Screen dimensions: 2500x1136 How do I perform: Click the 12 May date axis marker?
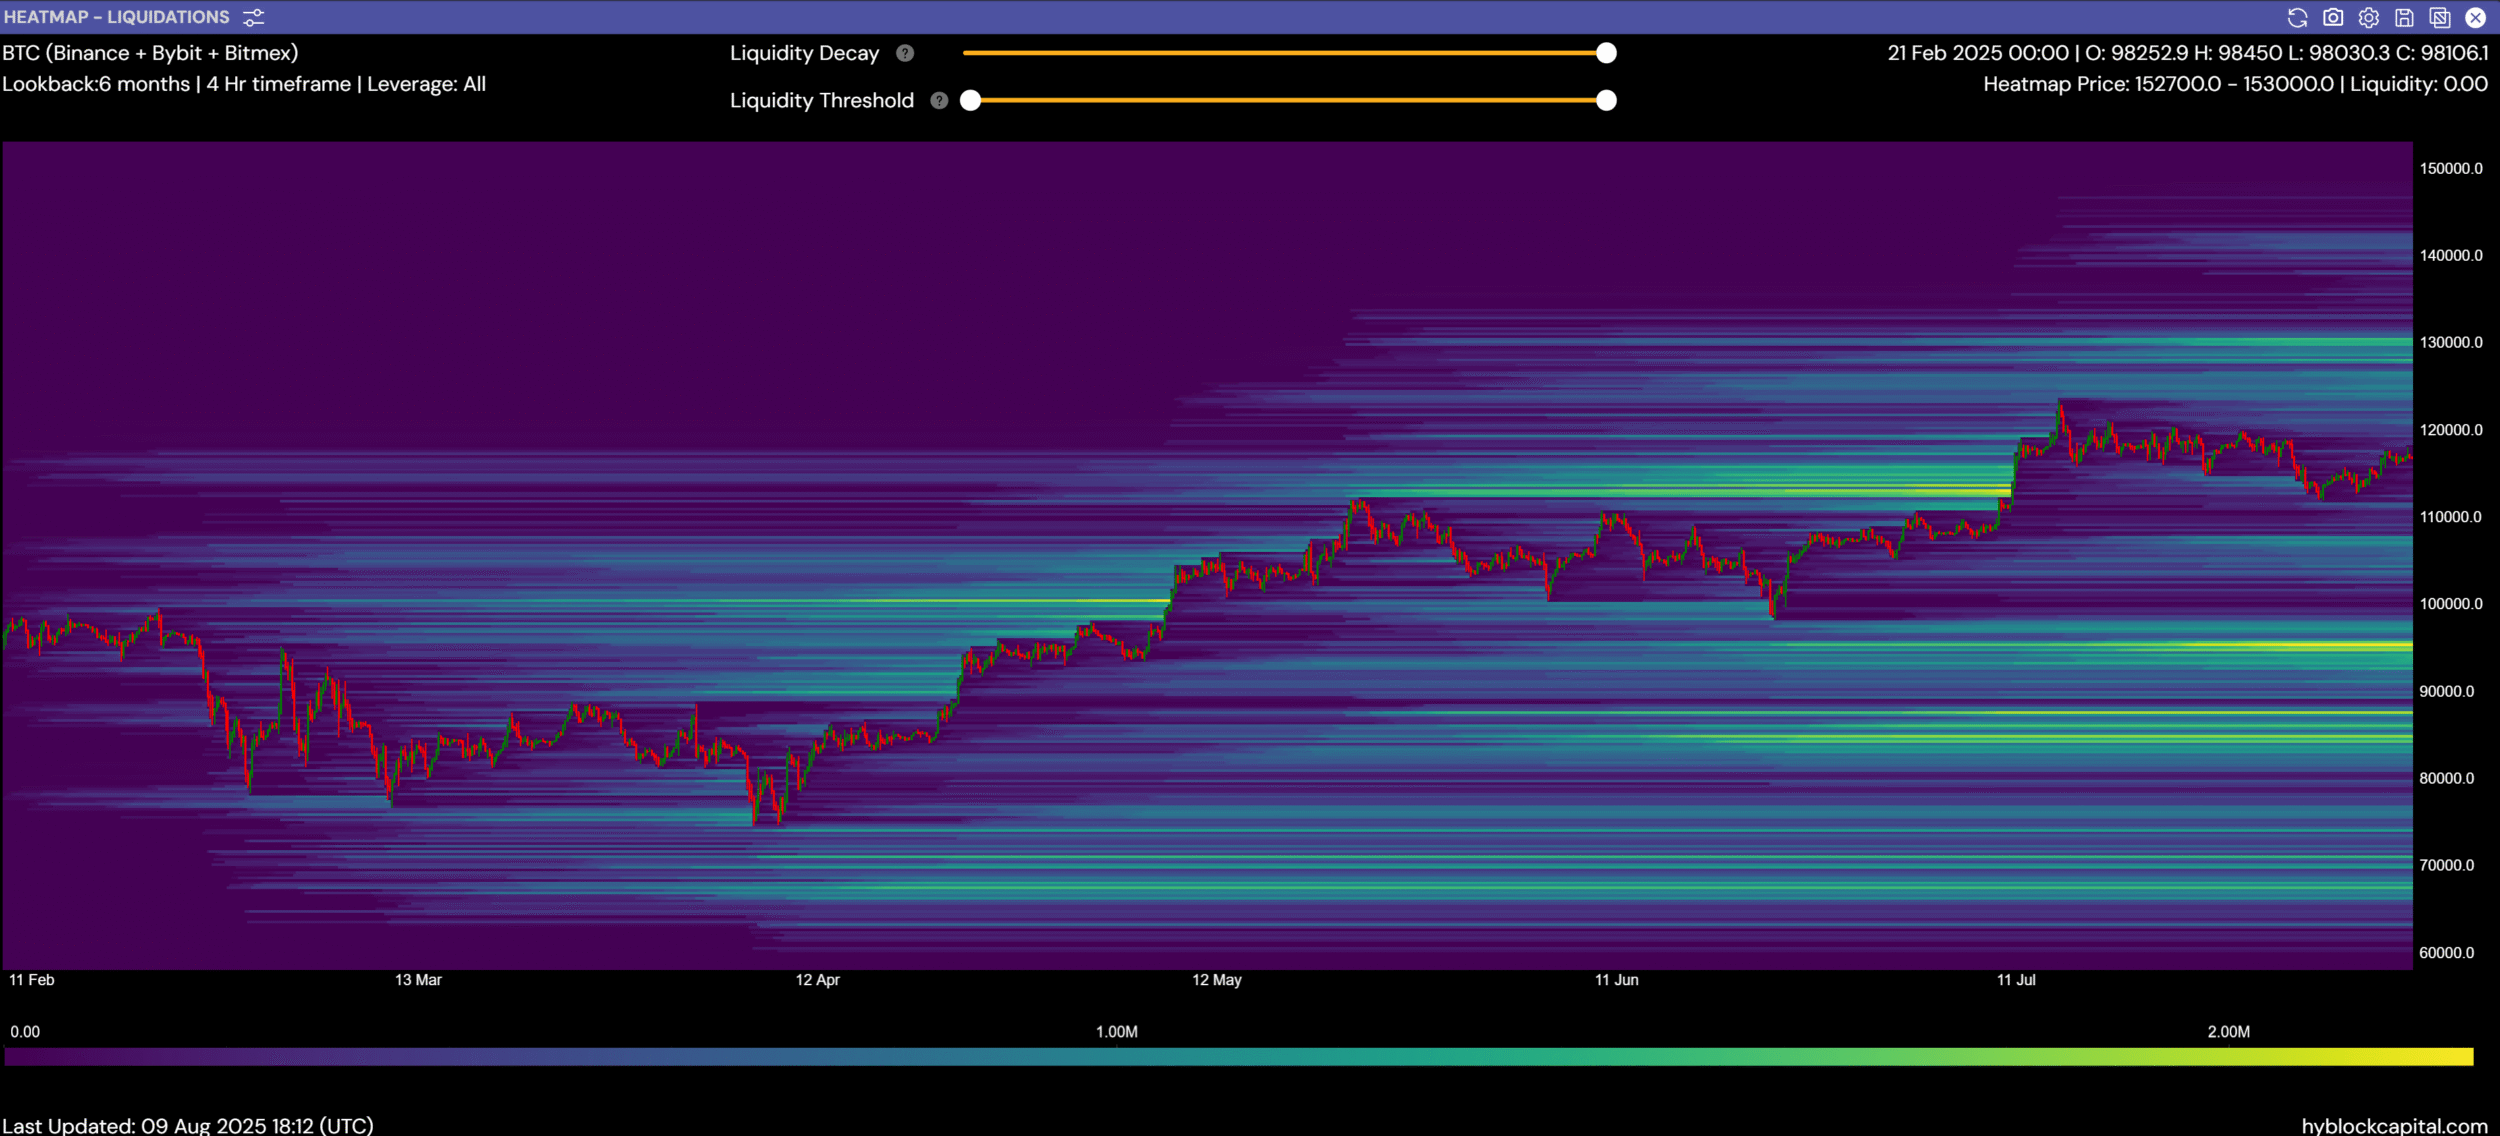[x=1216, y=980]
